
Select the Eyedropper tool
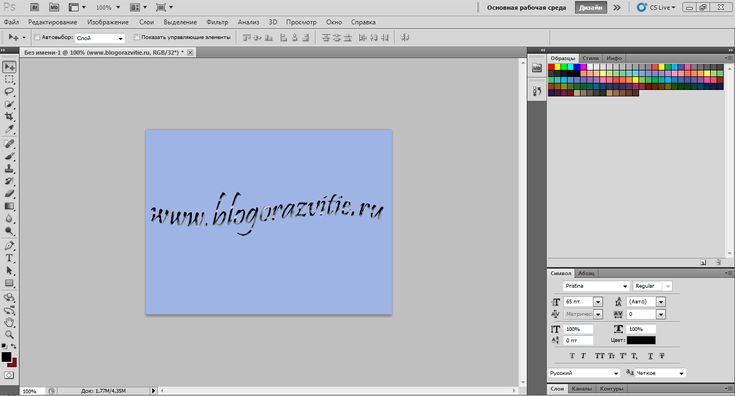click(9, 129)
